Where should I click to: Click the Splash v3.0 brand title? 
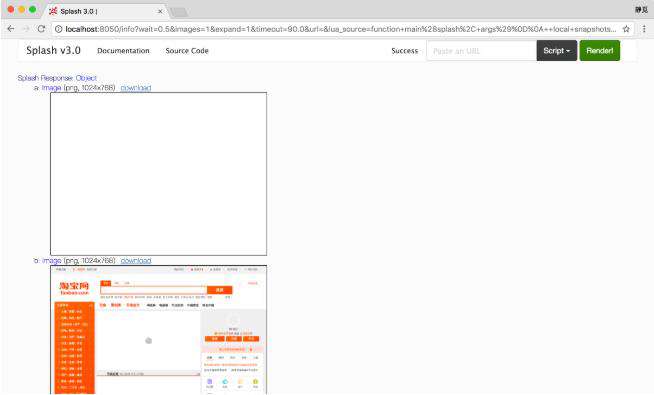(53, 50)
